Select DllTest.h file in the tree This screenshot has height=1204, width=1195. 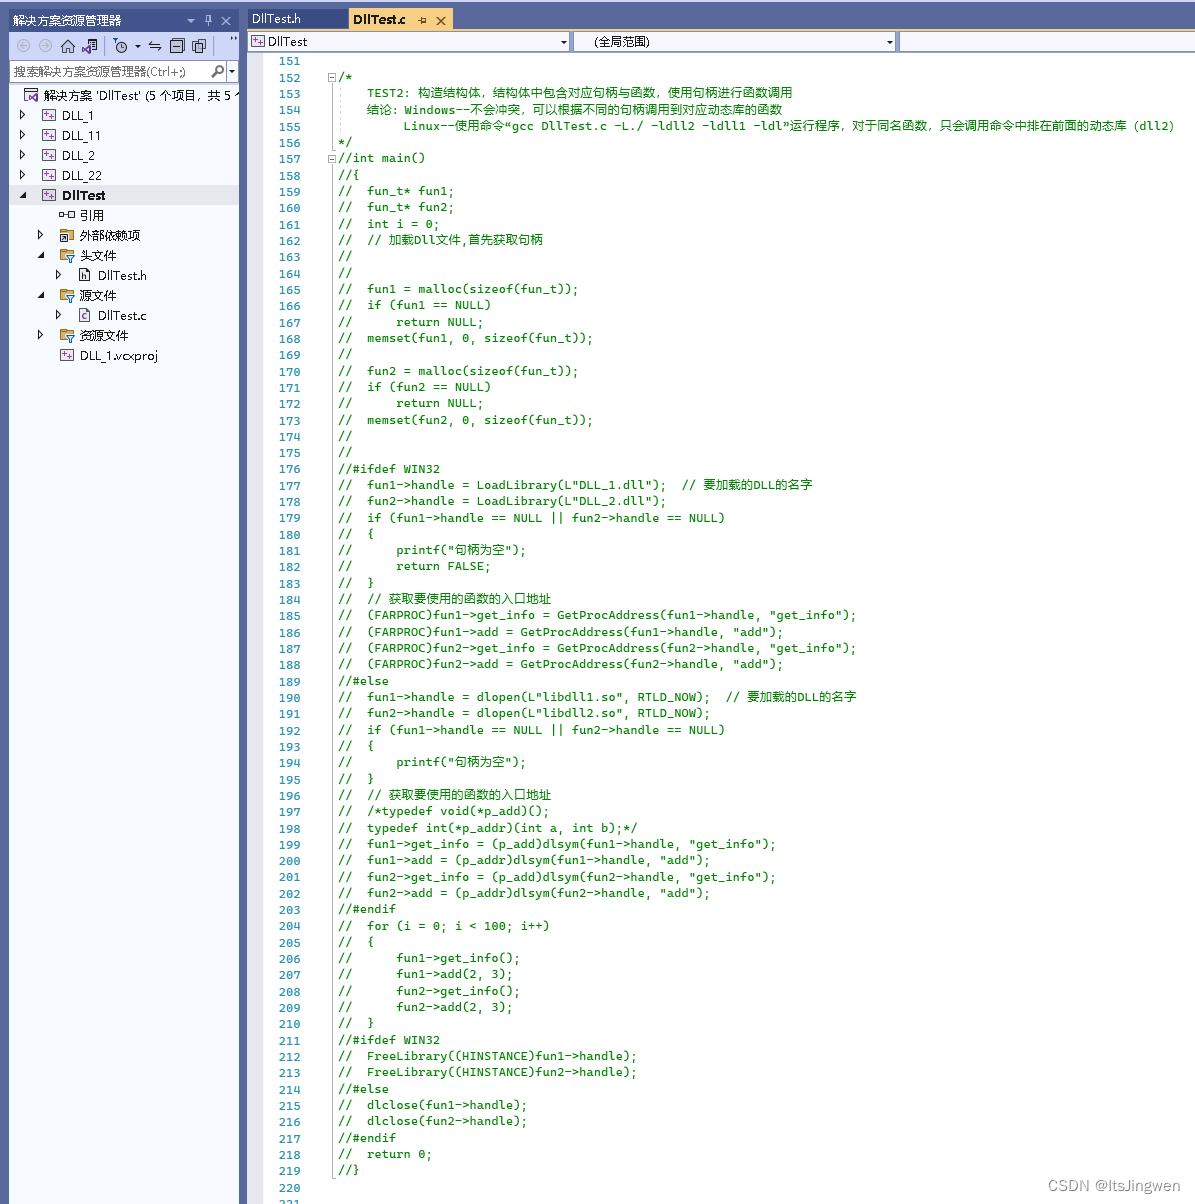point(122,275)
